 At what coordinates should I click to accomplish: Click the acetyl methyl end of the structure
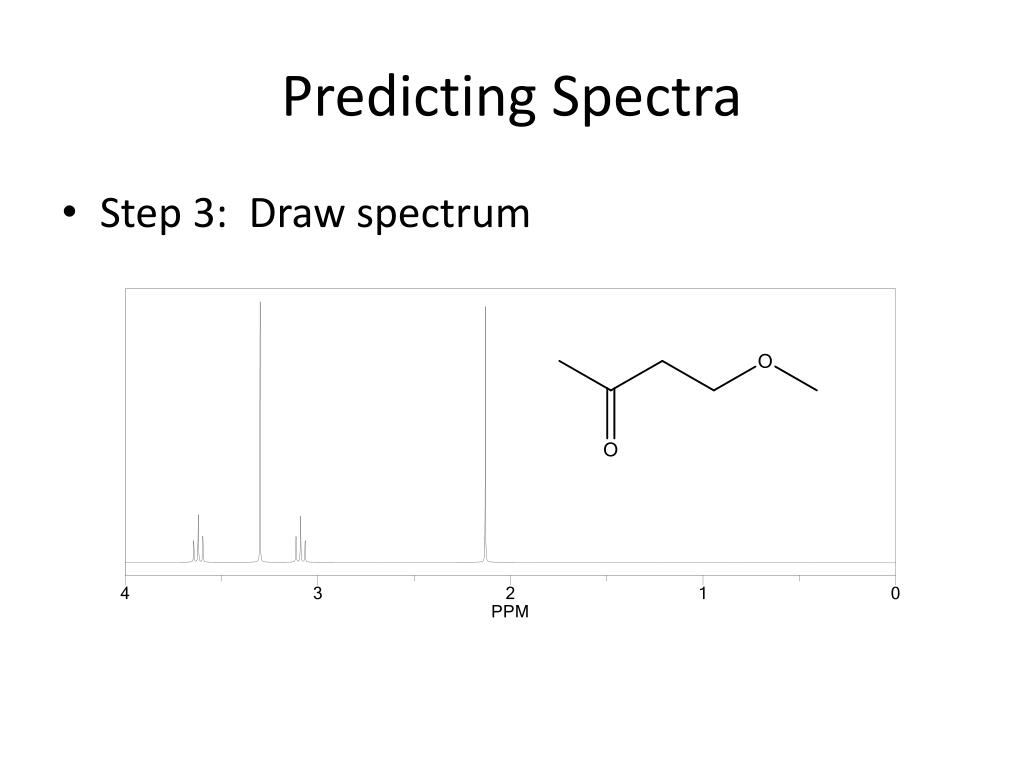coord(564,363)
